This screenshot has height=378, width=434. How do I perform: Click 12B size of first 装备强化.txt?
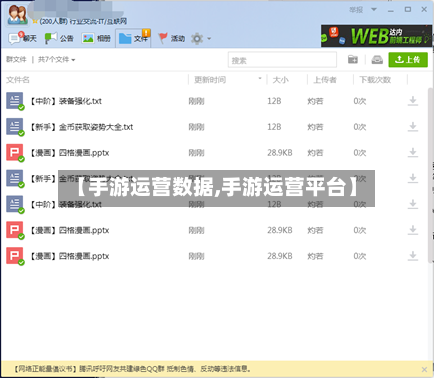pyautogui.click(x=274, y=101)
